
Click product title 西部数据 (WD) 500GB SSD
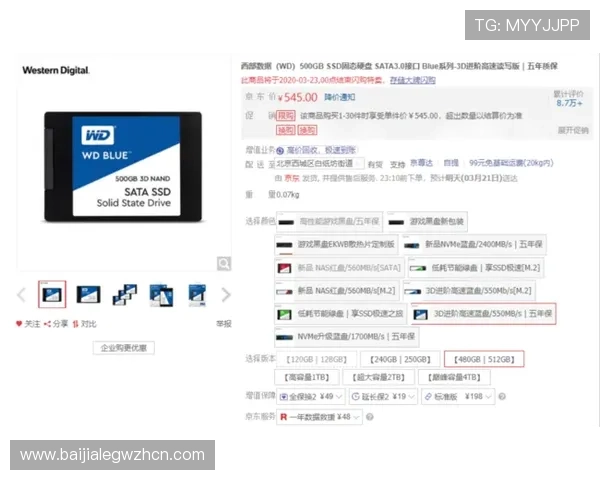(399, 66)
